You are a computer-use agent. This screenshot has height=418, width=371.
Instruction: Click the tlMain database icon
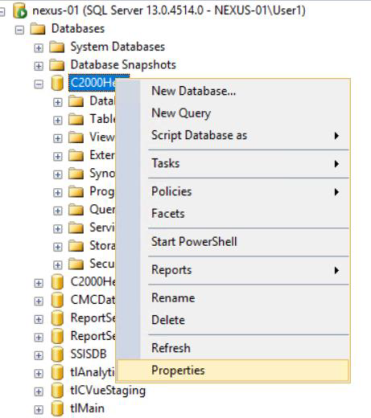[x=57, y=408]
